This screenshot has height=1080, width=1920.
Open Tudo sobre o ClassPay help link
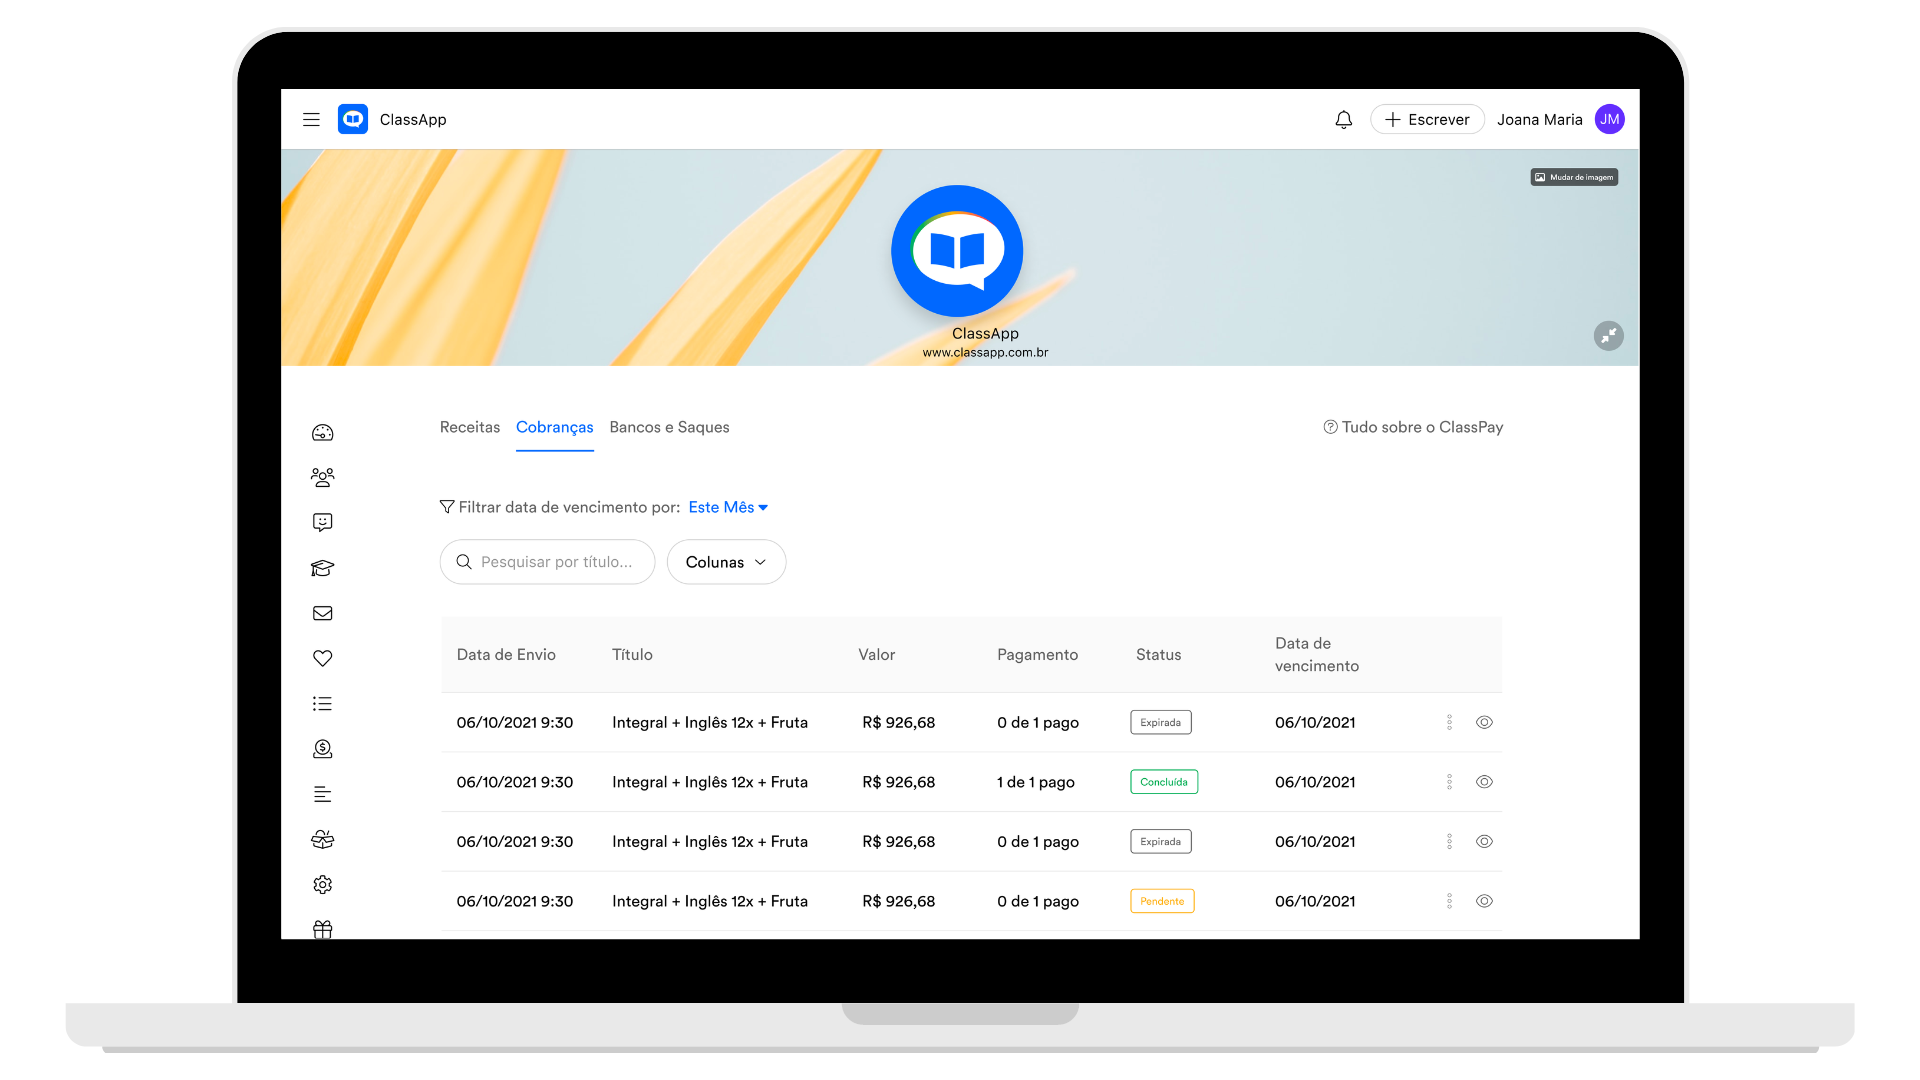[1413, 427]
